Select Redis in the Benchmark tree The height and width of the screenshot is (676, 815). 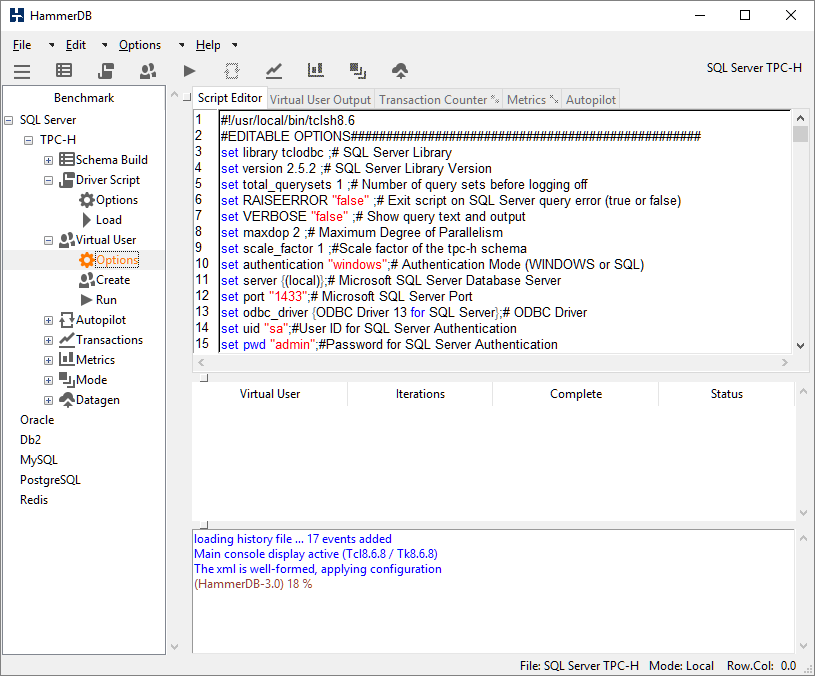click(x=34, y=500)
